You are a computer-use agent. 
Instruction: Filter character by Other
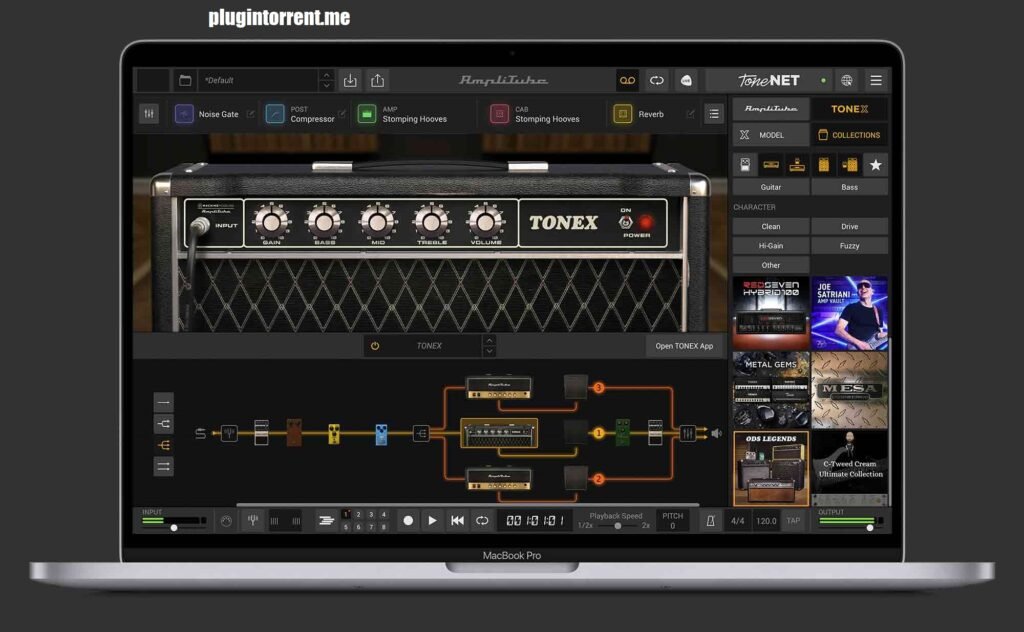click(771, 266)
